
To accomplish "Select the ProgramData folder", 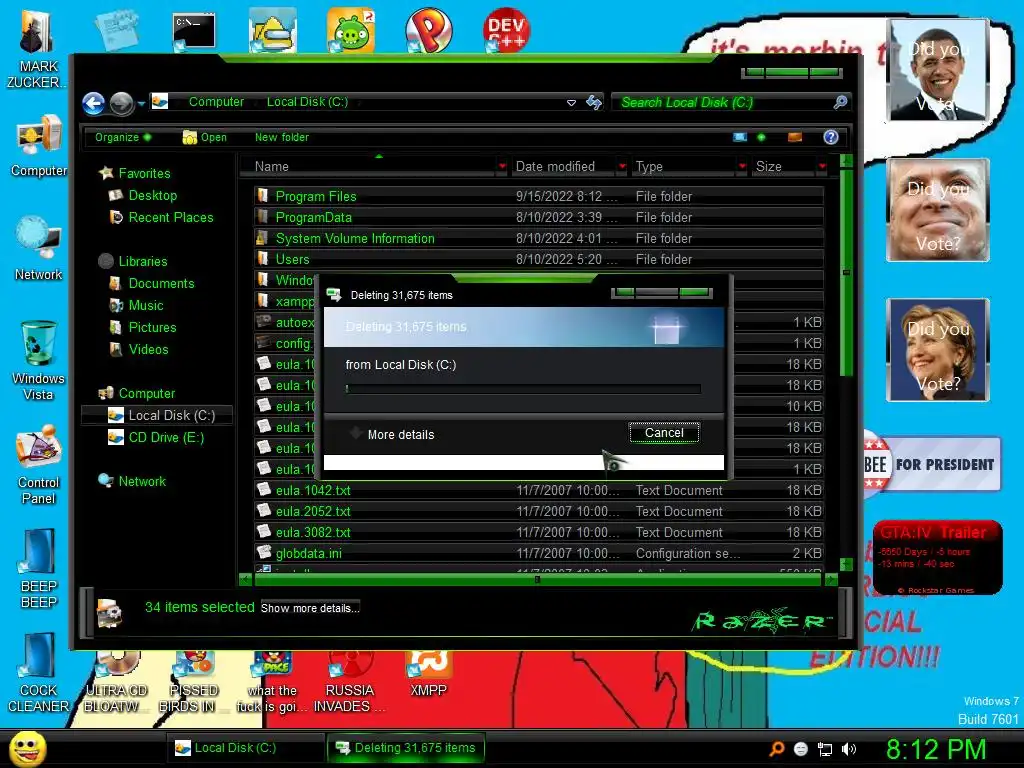I will [539, 217].
